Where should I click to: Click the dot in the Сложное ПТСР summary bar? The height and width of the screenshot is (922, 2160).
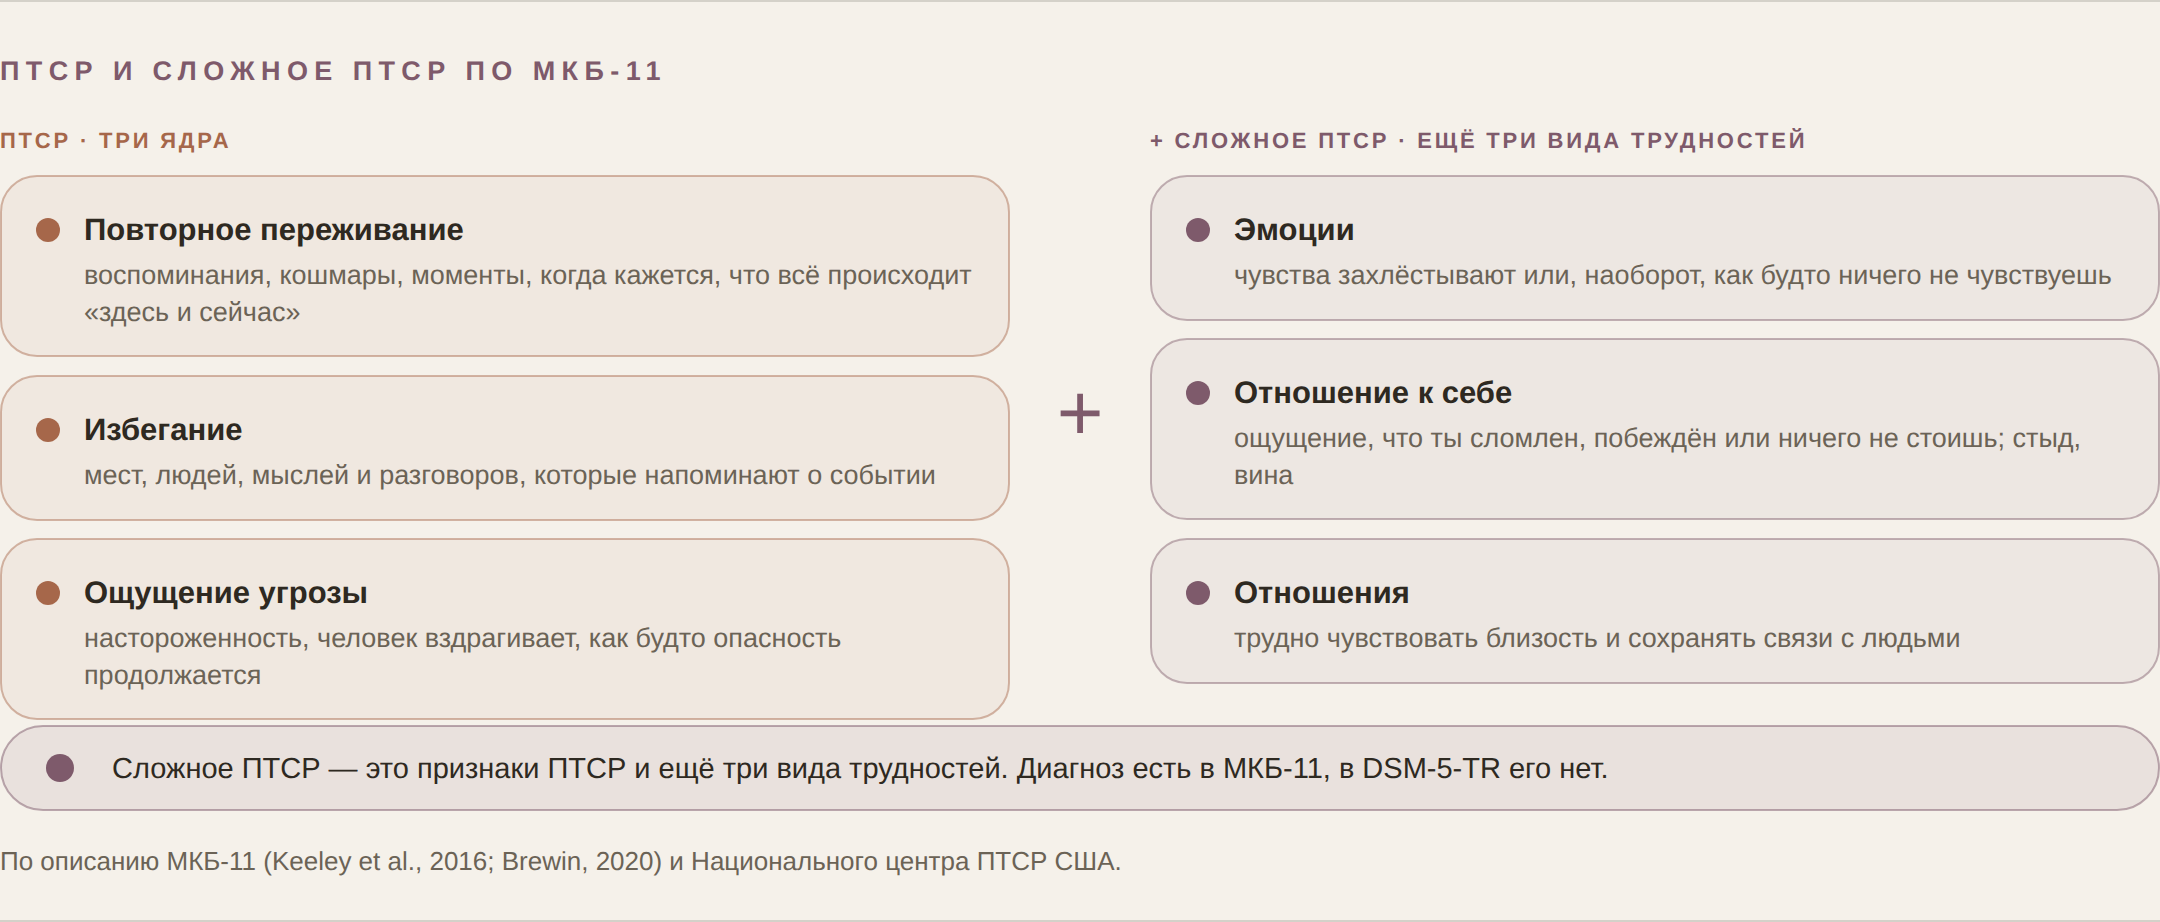[x=60, y=768]
